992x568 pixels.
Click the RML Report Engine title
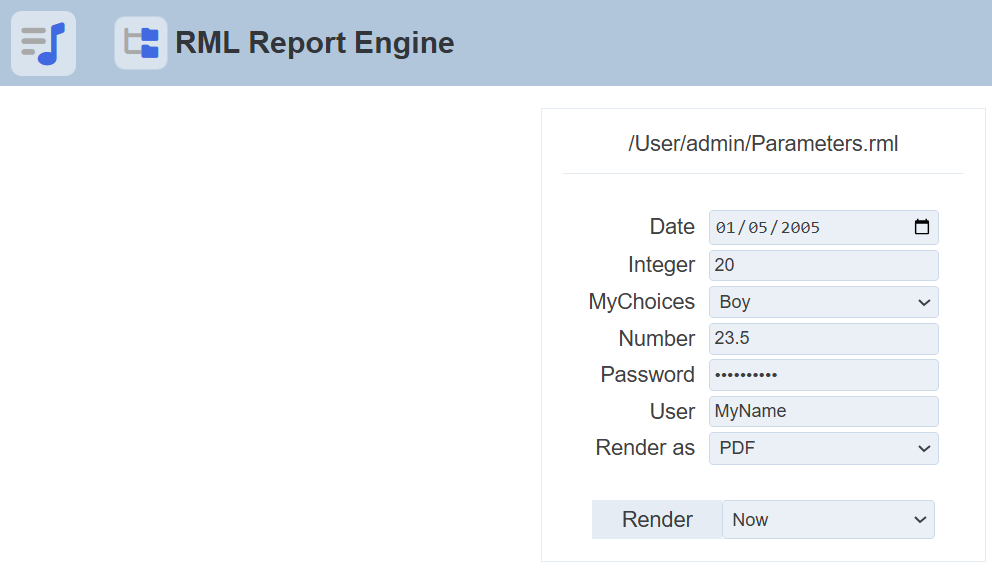click(314, 43)
